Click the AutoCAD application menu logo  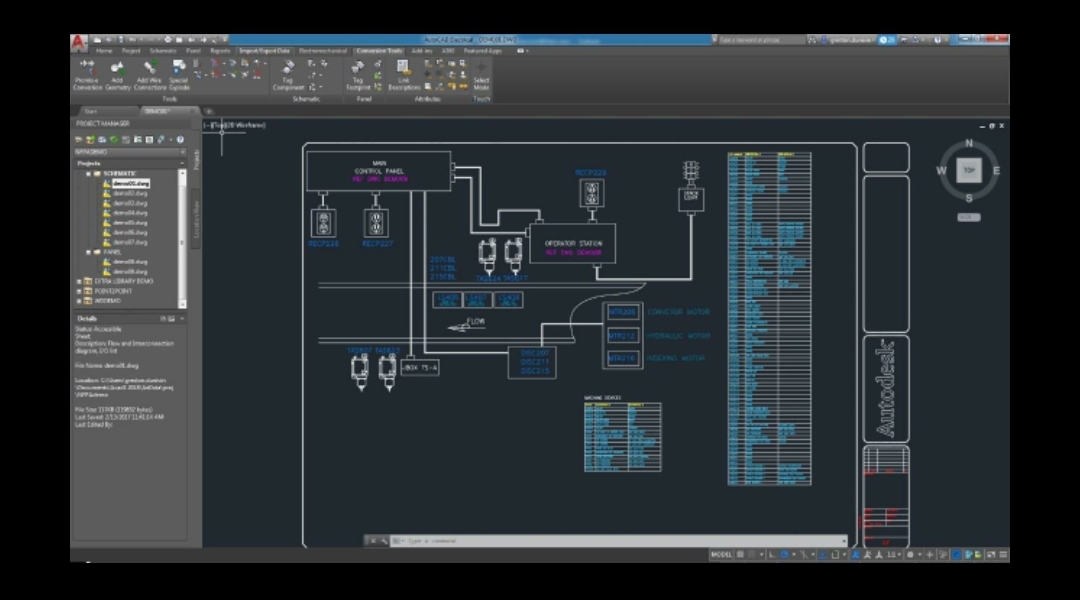pyautogui.click(x=78, y=42)
